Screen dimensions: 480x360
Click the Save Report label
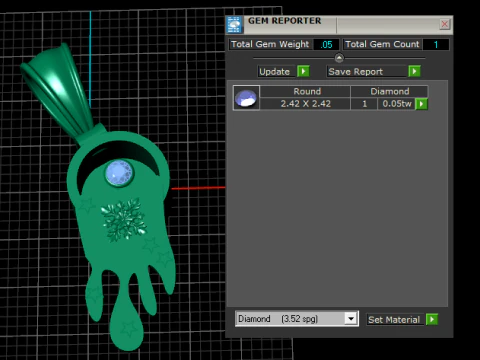click(x=366, y=71)
